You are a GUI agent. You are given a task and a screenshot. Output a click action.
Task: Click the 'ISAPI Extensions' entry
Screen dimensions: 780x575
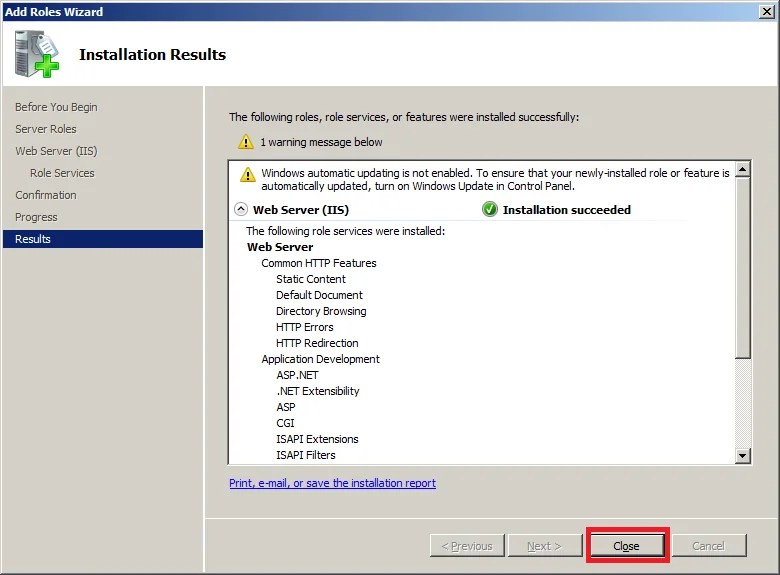click(x=317, y=439)
